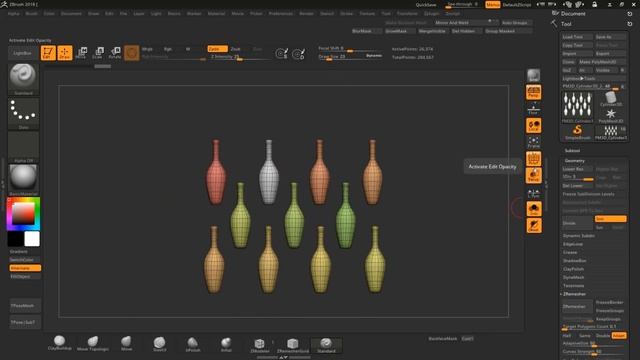Toggle the Ghost transparency button
Screen dimensions: 640x360
(x=533, y=226)
